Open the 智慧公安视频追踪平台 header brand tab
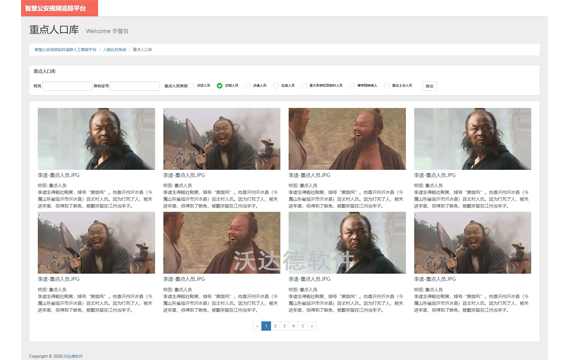The height and width of the screenshot is (360, 570). click(x=59, y=8)
